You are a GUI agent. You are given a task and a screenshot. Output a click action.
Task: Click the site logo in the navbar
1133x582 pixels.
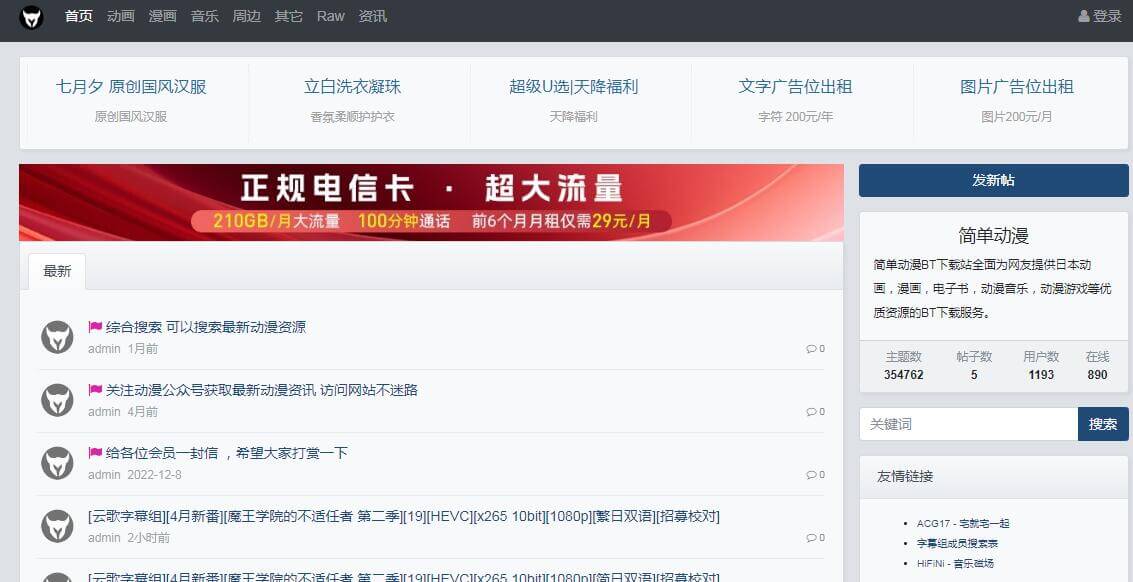tap(31, 17)
